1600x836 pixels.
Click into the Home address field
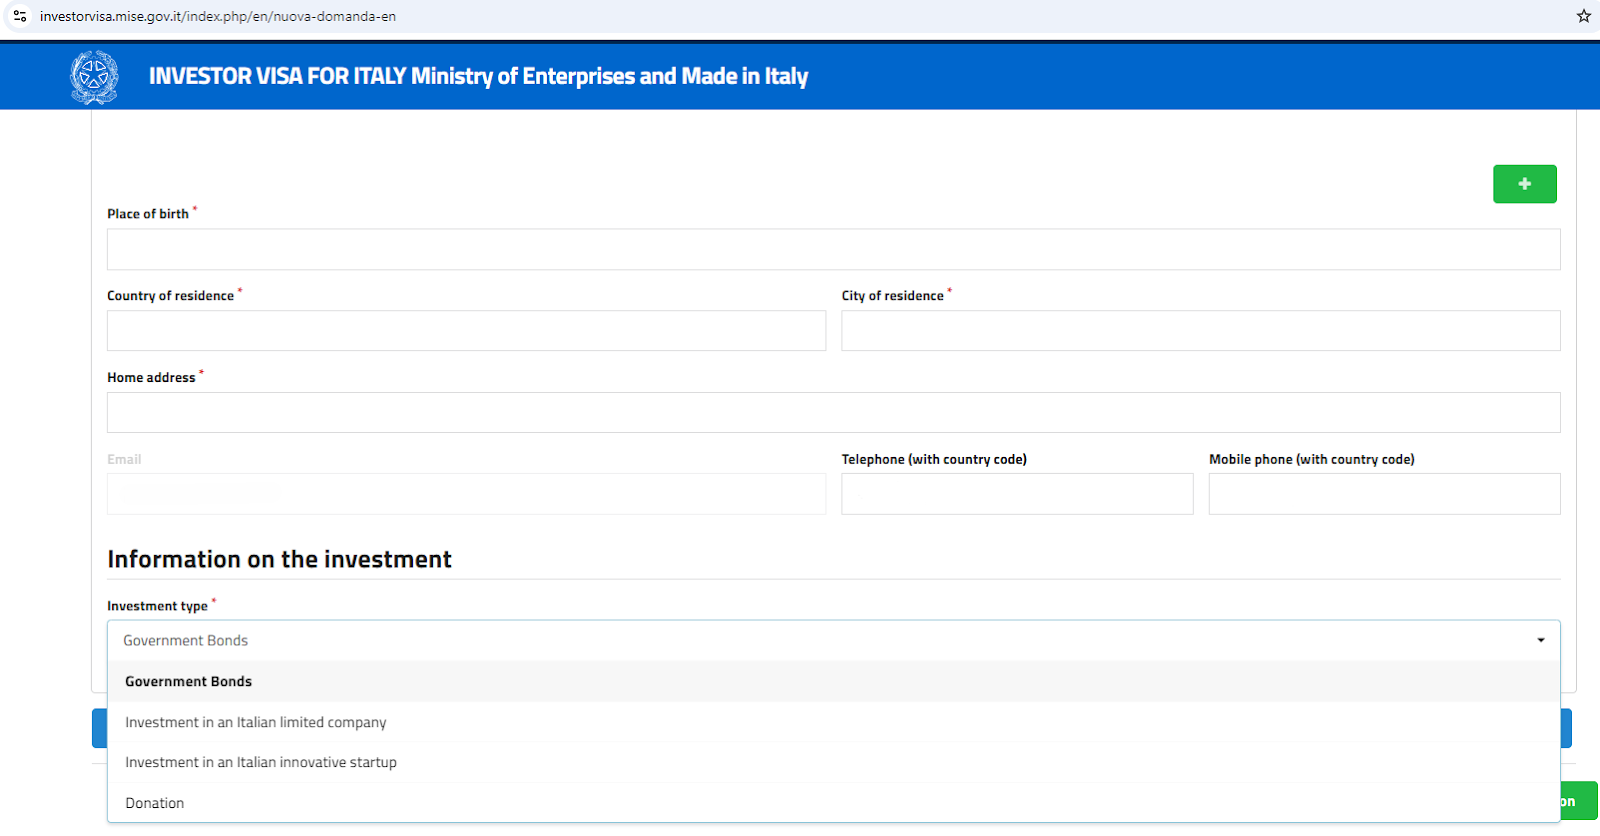point(833,412)
